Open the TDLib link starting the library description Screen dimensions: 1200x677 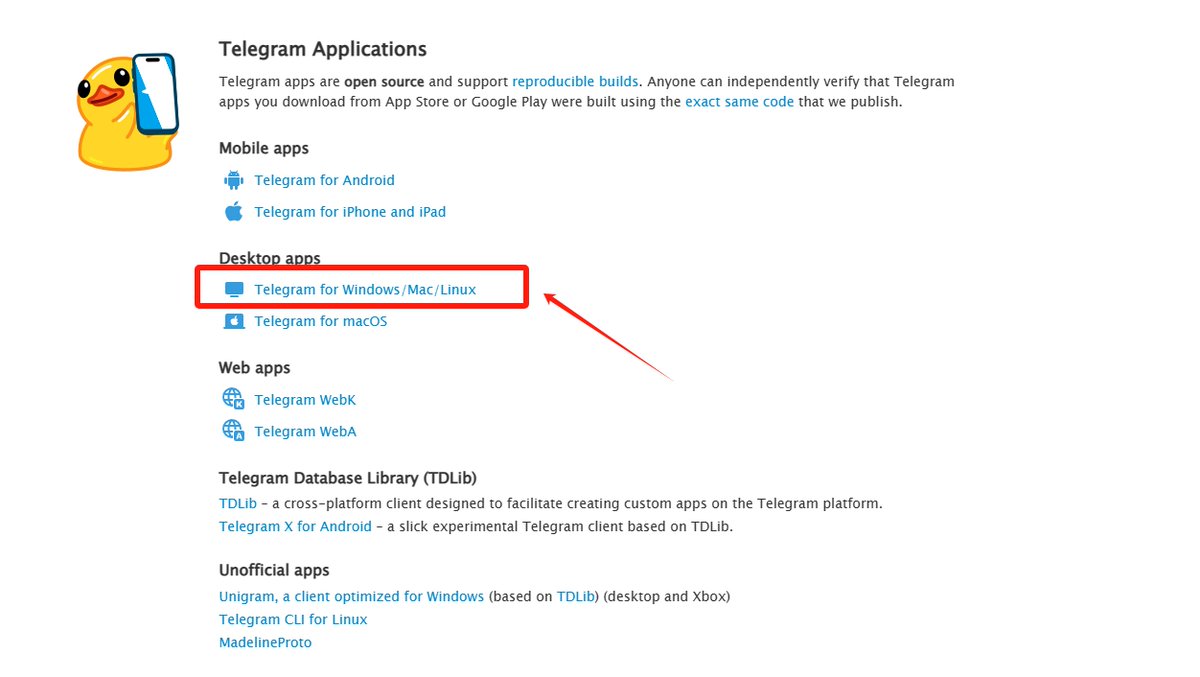click(x=238, y=503)
